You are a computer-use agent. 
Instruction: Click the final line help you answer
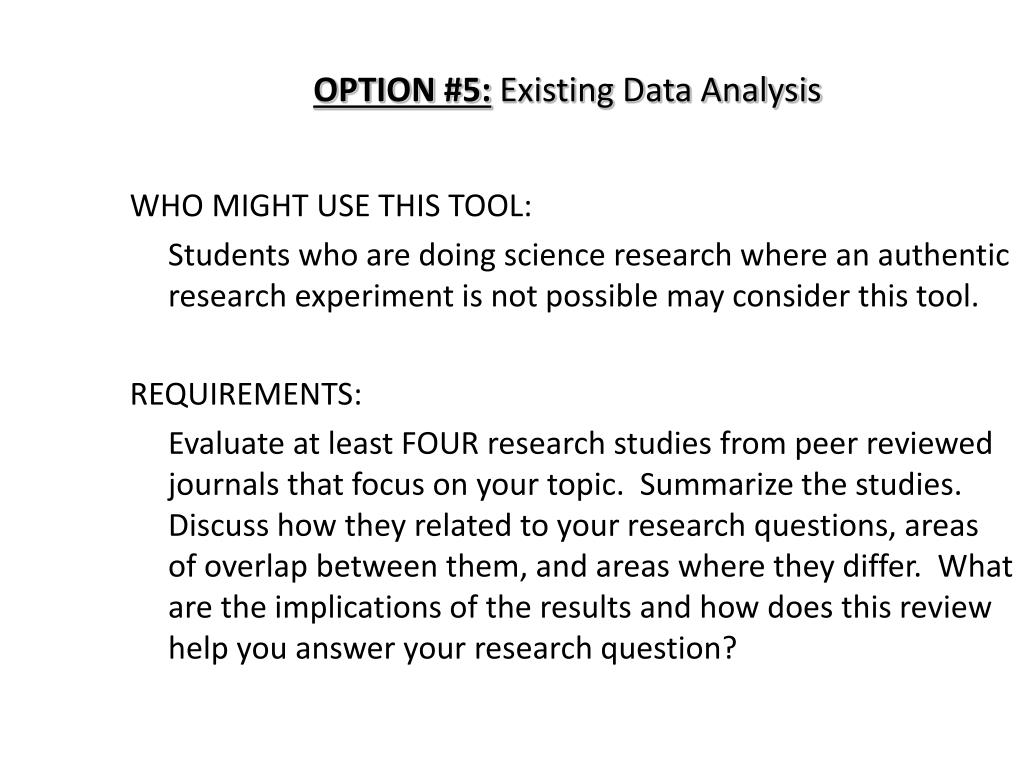click(452, 648)
